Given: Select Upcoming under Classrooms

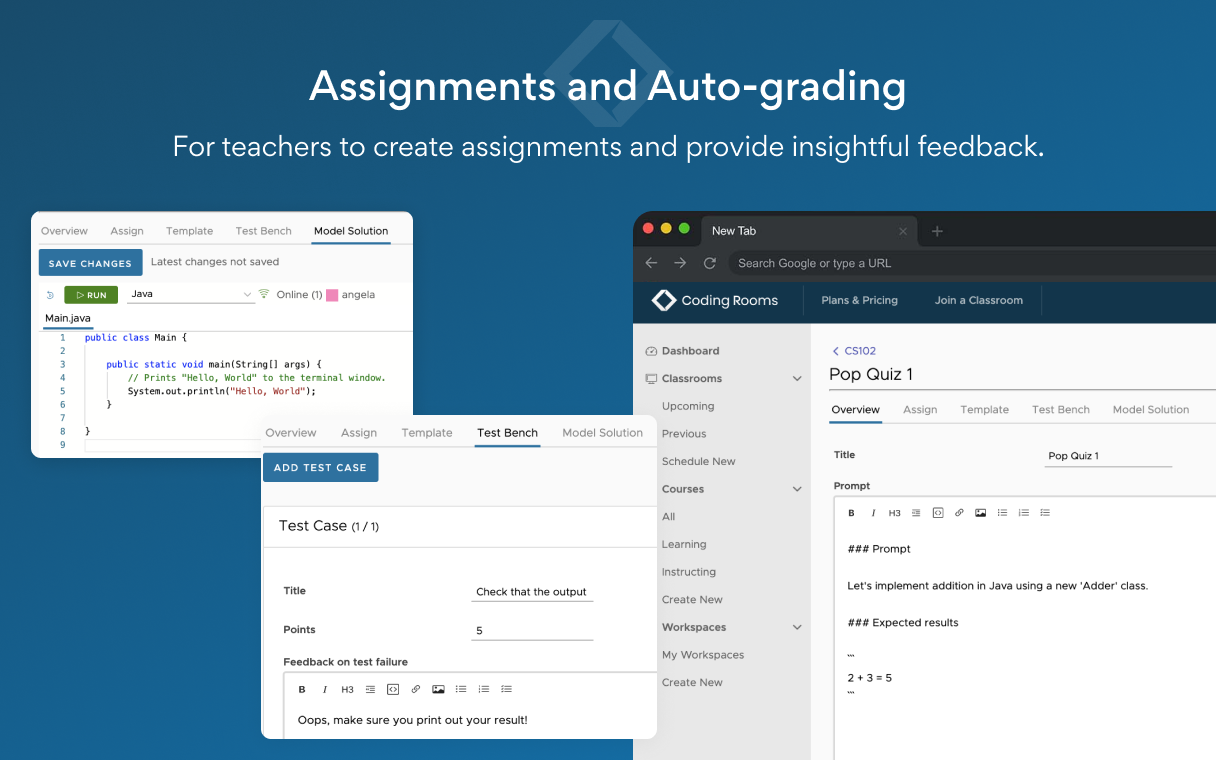Looking at the screenshot, I should click(x=688, y=406).
